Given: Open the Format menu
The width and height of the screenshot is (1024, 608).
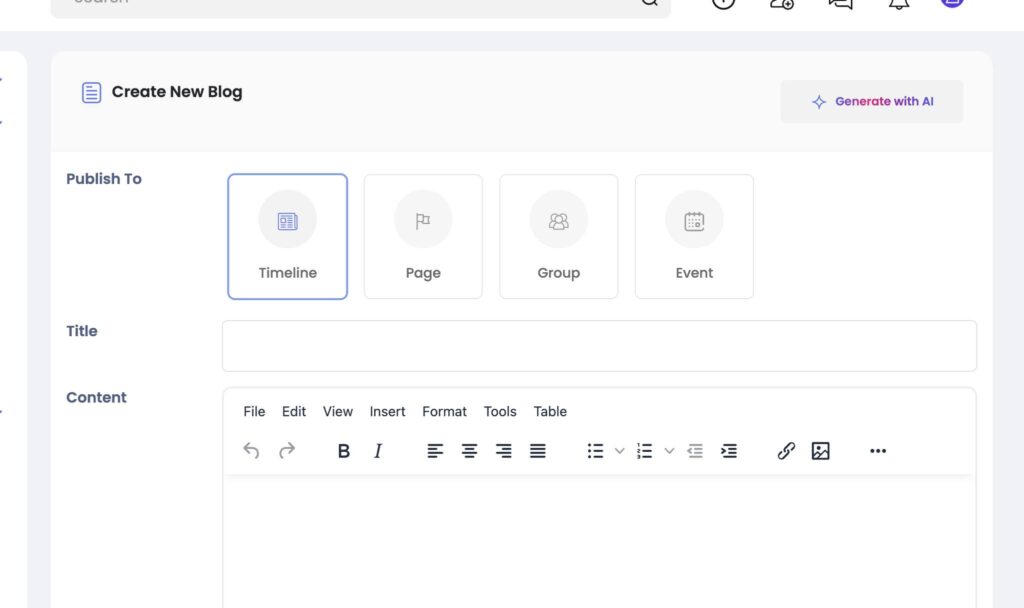Looking at the screenshot, I should (x=444, y=411).
